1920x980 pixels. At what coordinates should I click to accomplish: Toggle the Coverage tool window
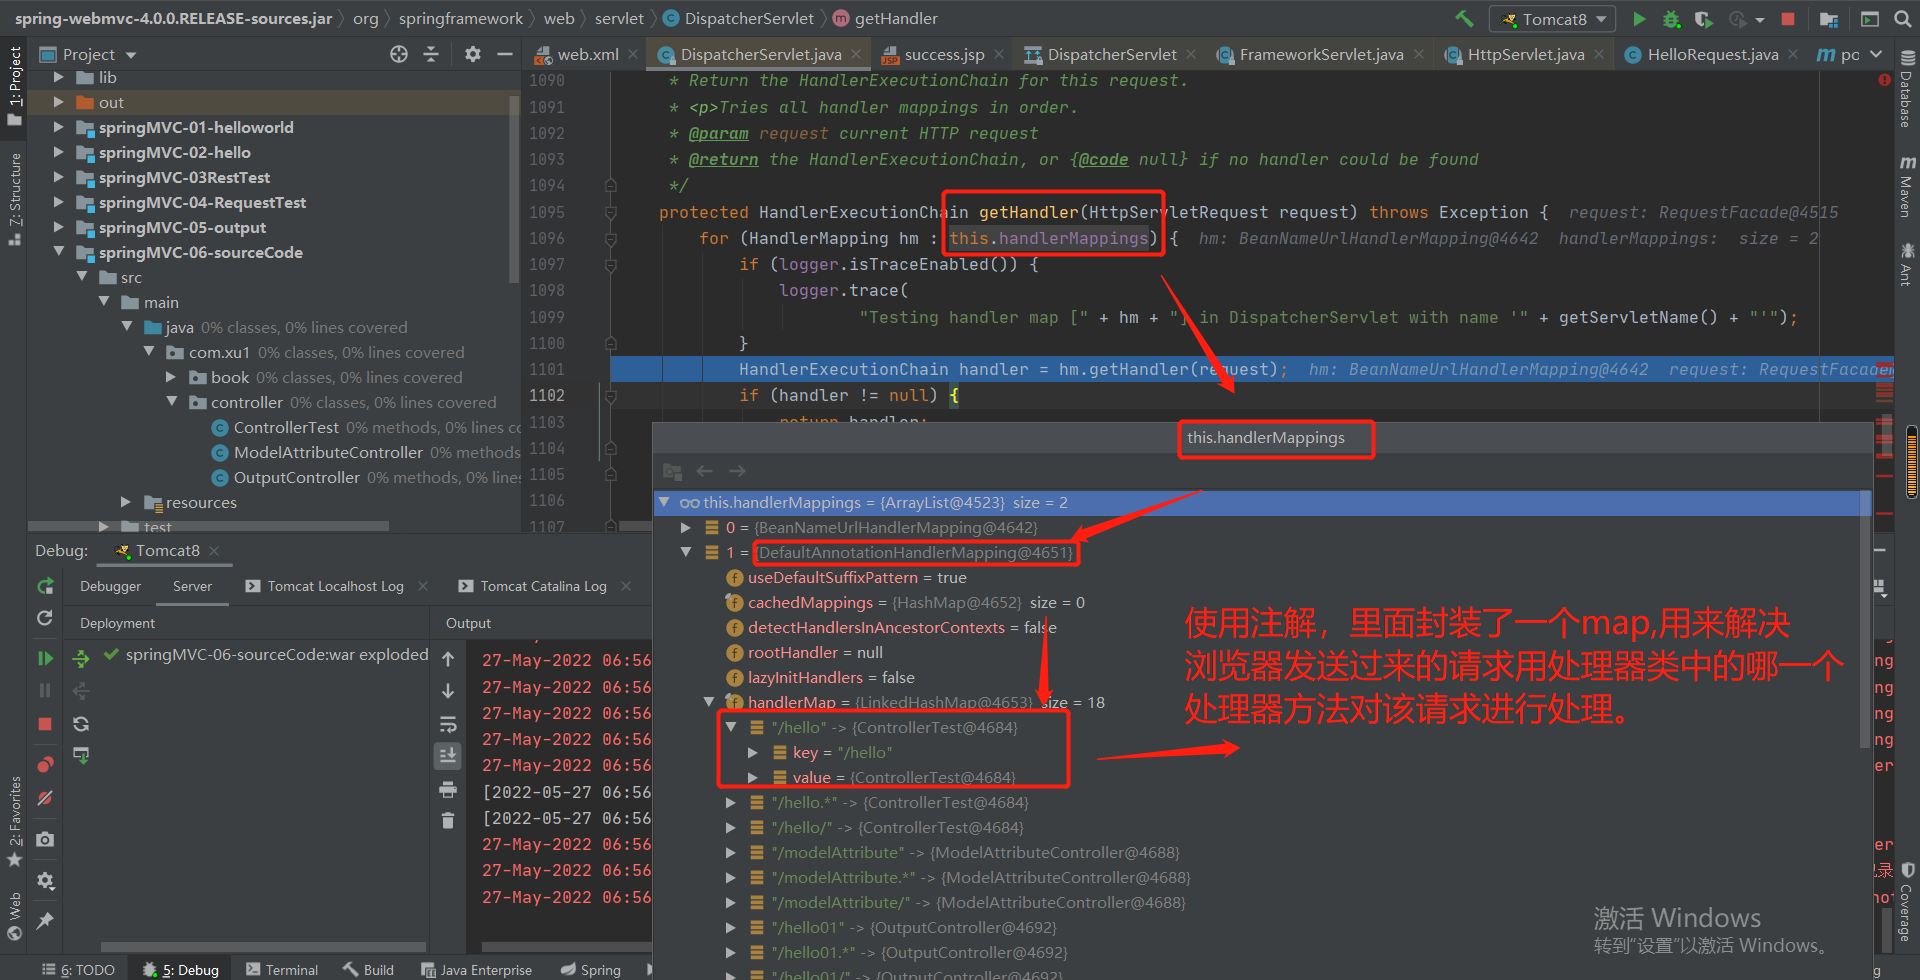[1906, 902]
